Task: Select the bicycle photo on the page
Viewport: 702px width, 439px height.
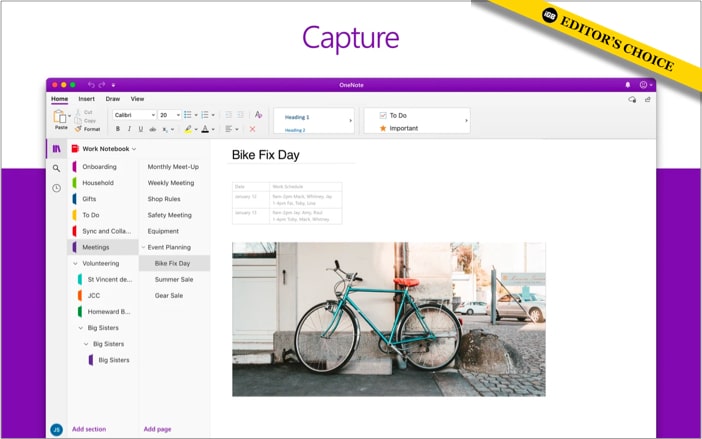Action: click(388, 319)
